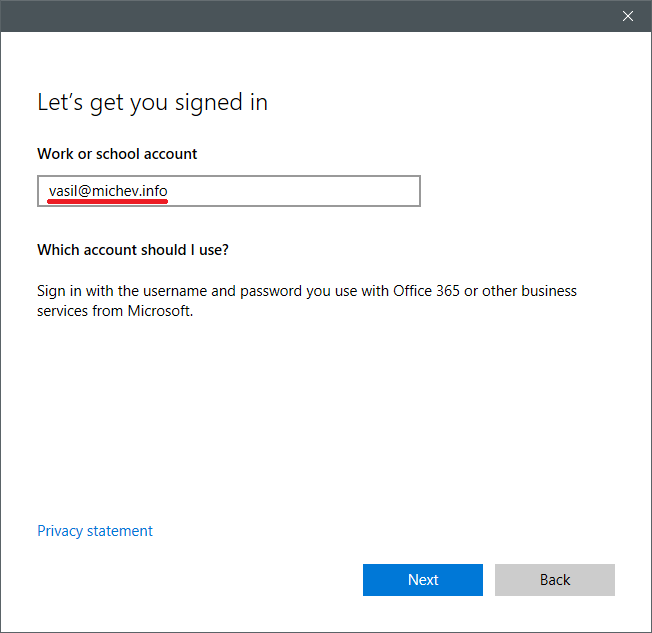Click the blank area above Privacy statement
The image size is (652, 633).
[x=300, y=430]
